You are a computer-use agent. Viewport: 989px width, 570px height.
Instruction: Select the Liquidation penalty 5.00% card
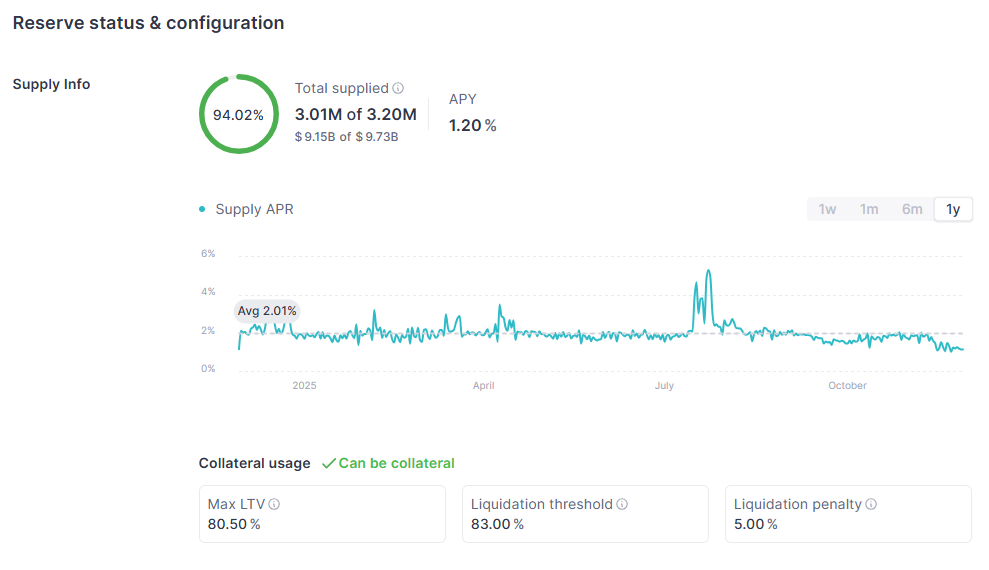848,514
